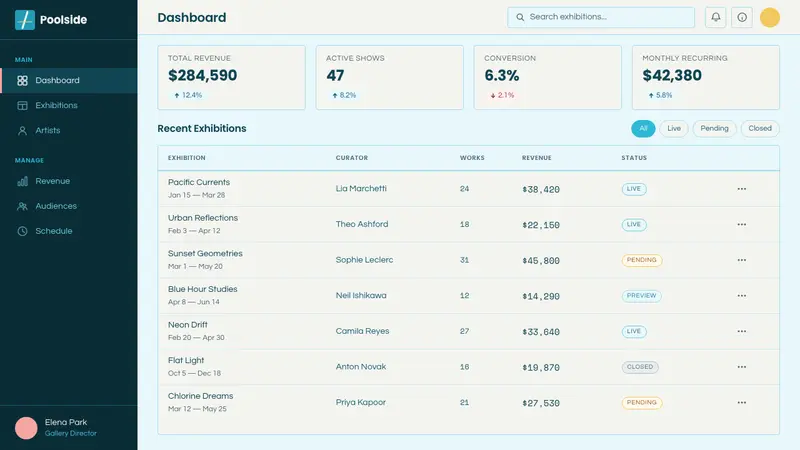
Task: Open the Urban Reflections exhibition
Action: click(203, 218)
